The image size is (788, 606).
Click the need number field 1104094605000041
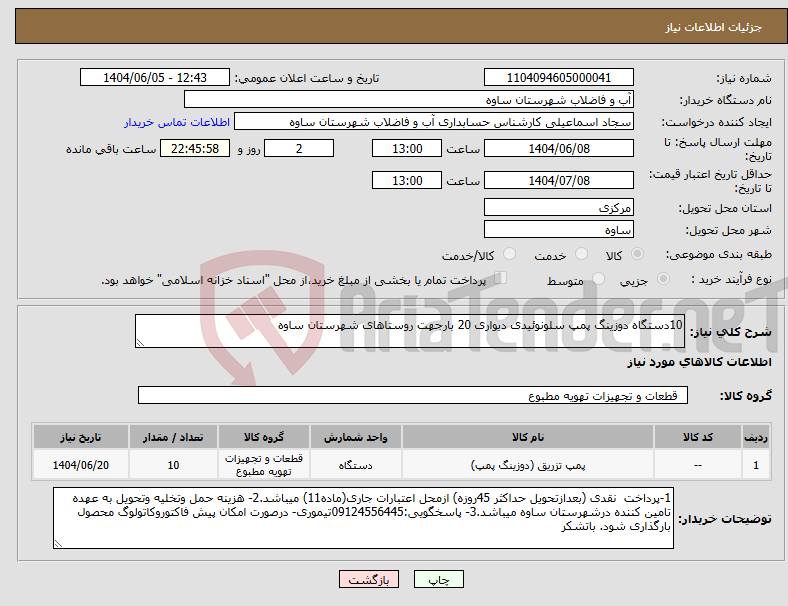click(x=558, y=77)
